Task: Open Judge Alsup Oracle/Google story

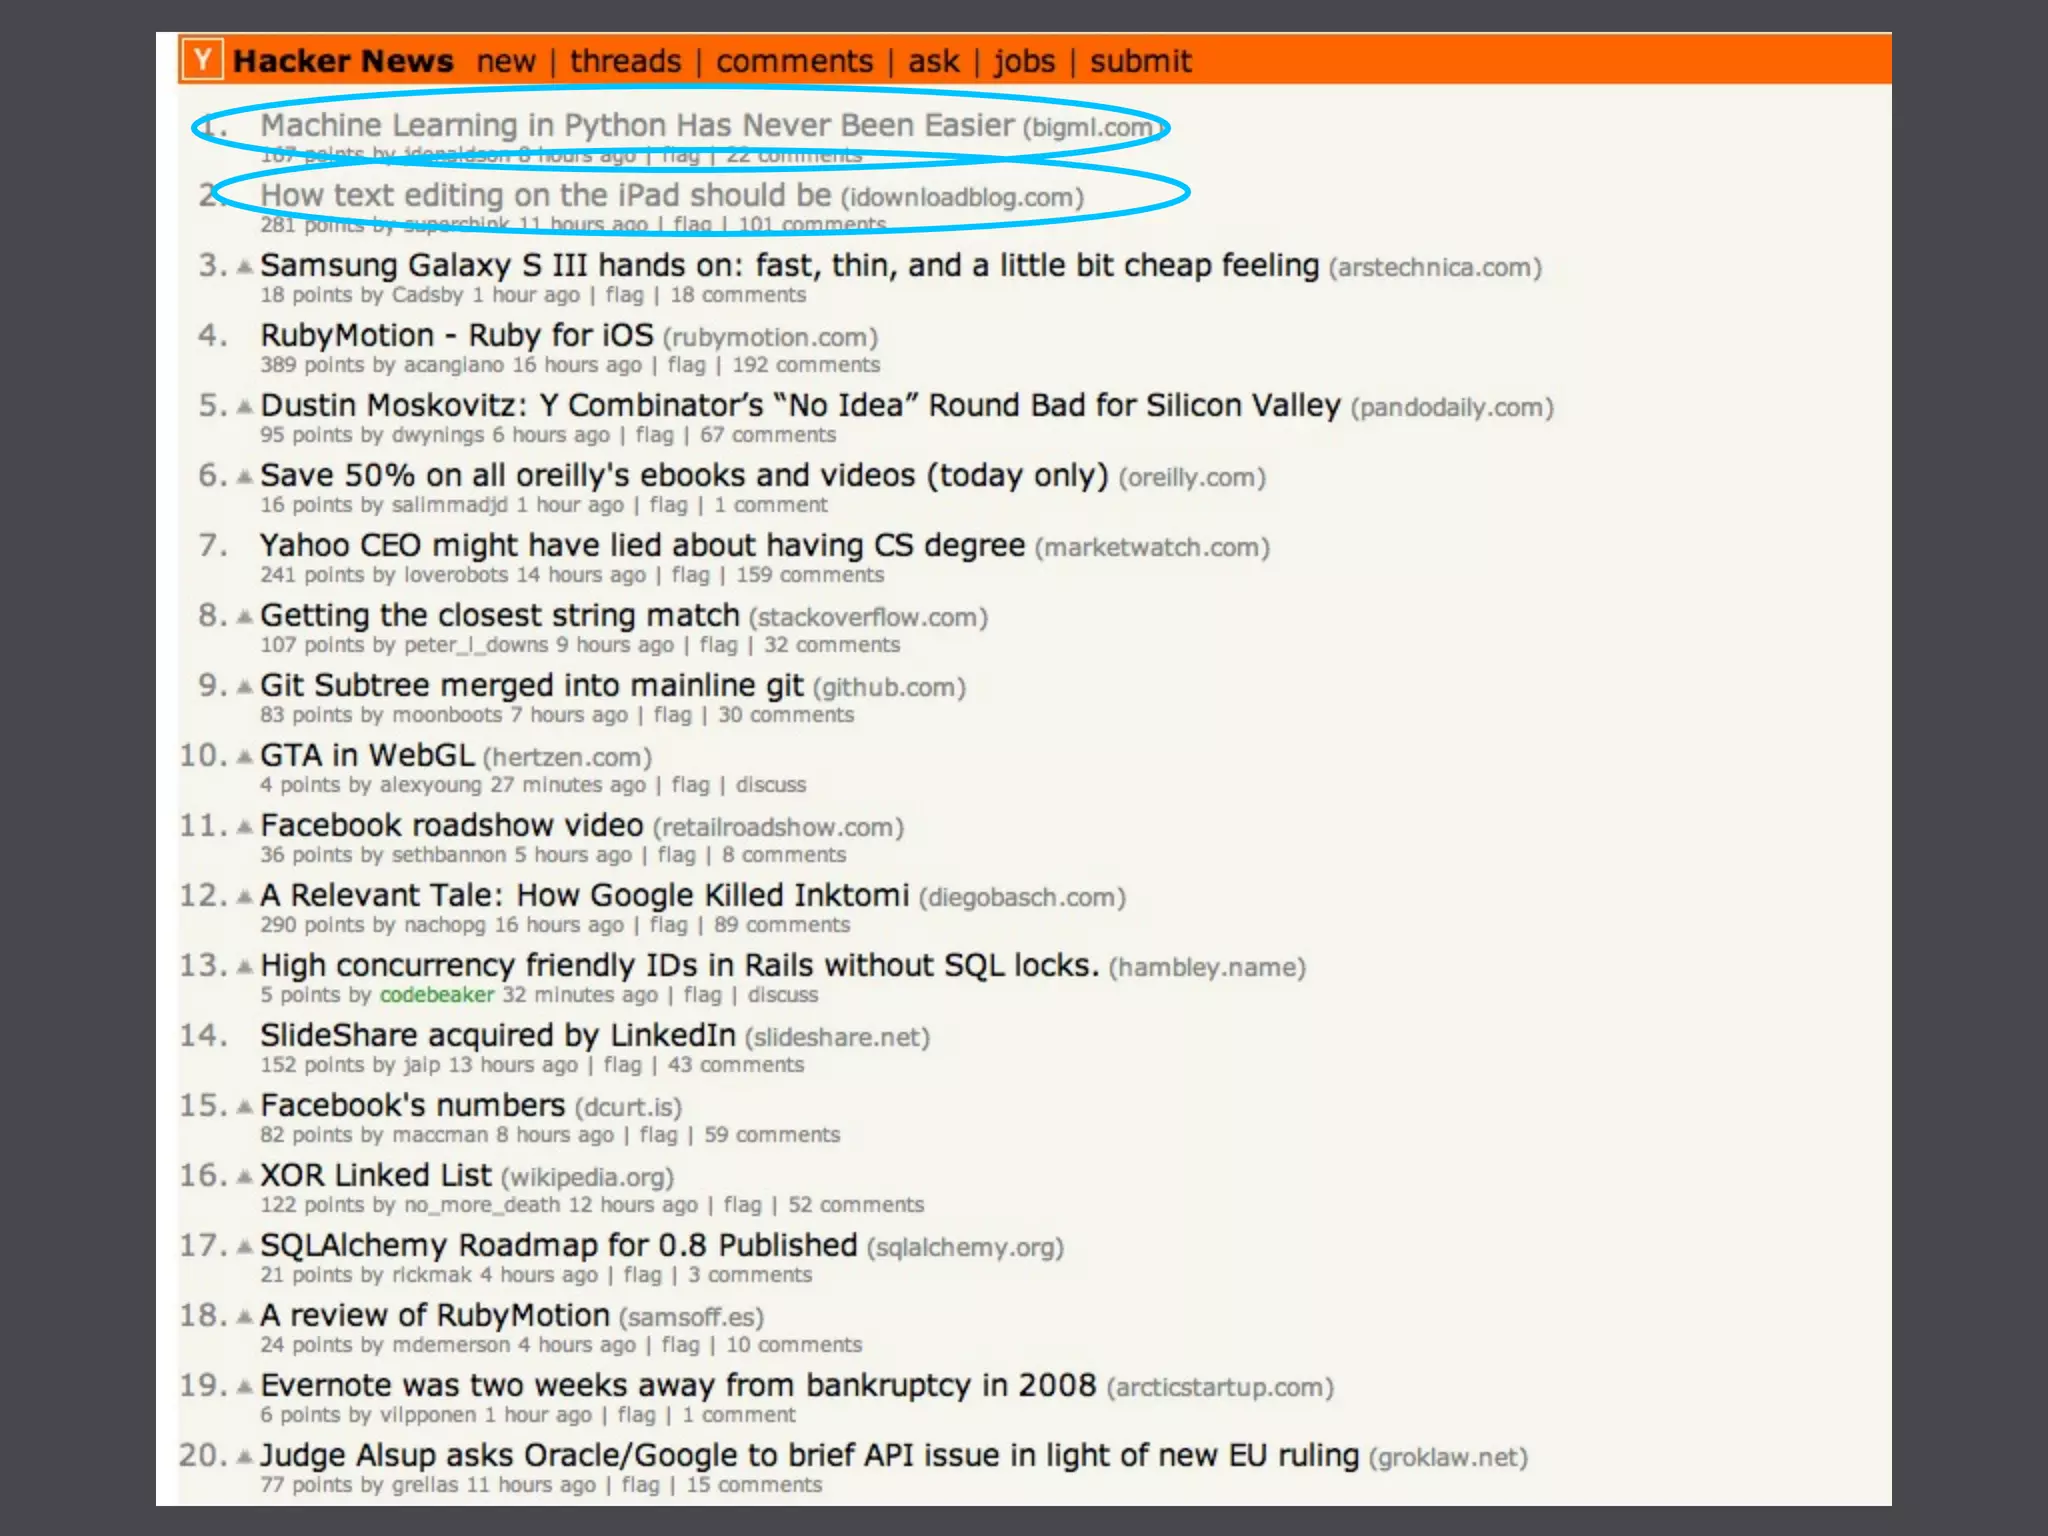Action: 808,1455
